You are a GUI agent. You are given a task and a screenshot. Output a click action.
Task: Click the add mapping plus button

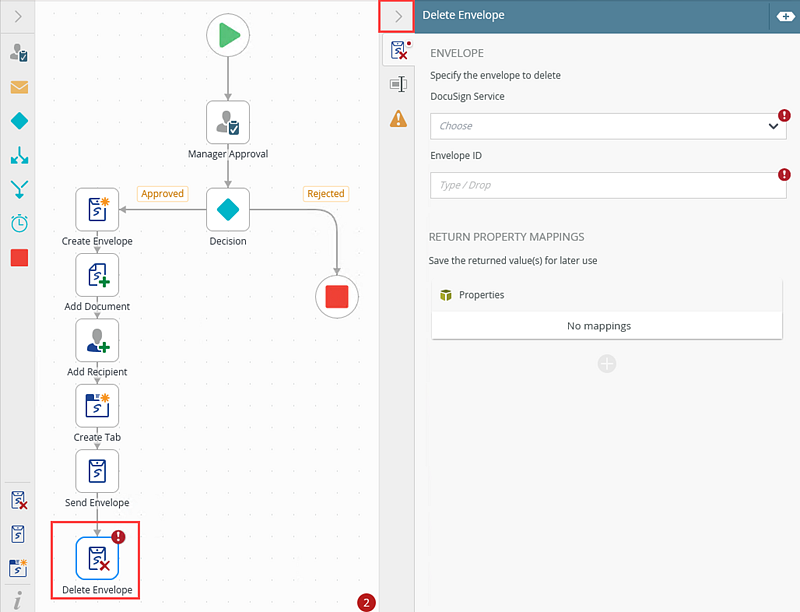607,364
